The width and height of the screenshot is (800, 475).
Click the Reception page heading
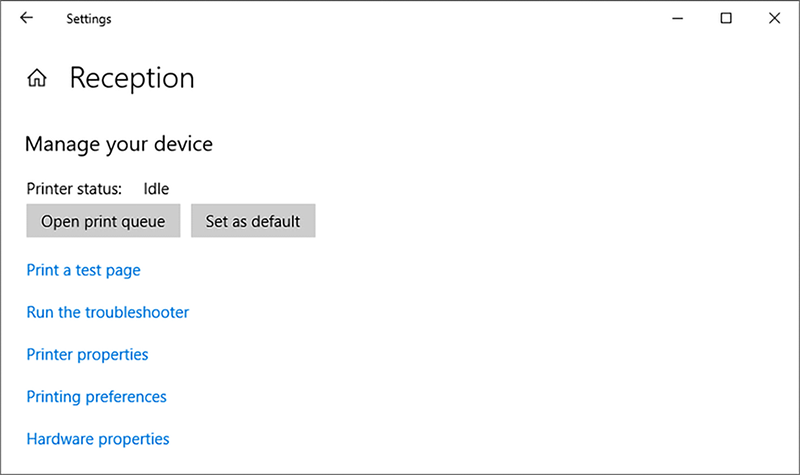tap(131, 78)
